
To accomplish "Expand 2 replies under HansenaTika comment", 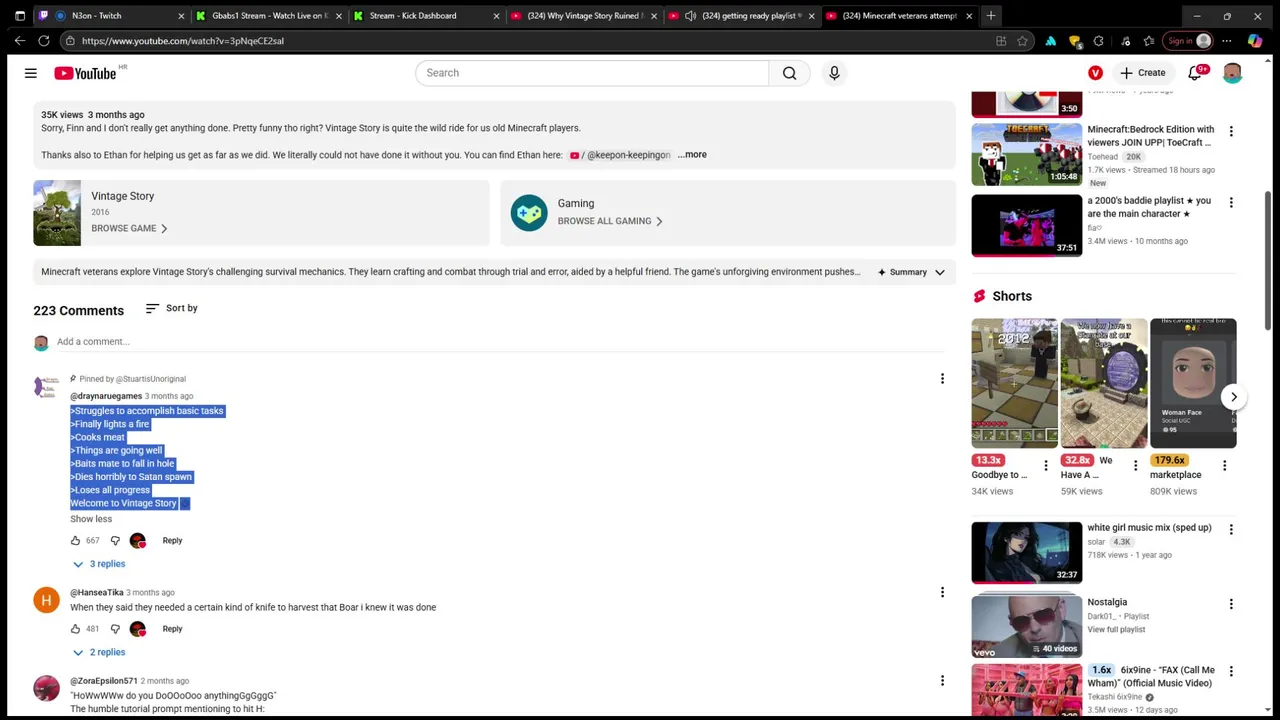I will [98, 652].
